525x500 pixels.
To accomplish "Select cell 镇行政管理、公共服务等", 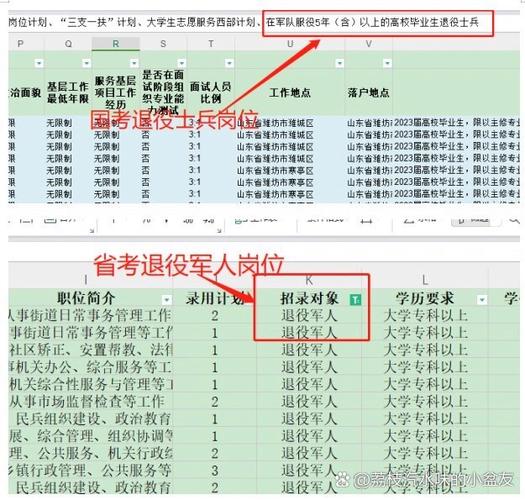I will point(90,471).
